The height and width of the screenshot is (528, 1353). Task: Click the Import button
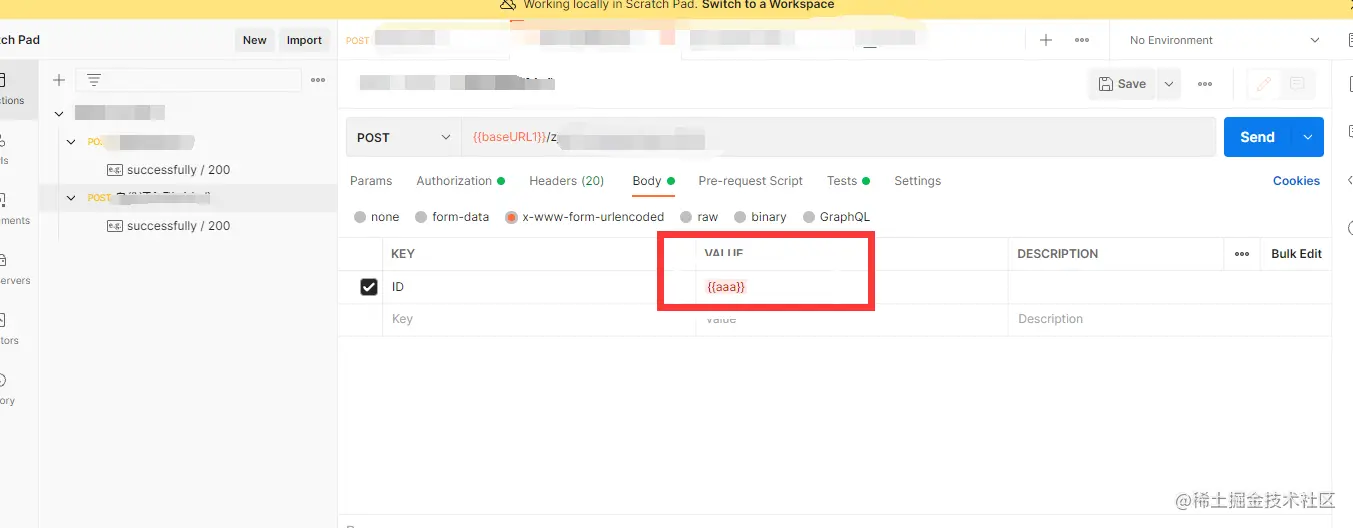coord(304,40)
